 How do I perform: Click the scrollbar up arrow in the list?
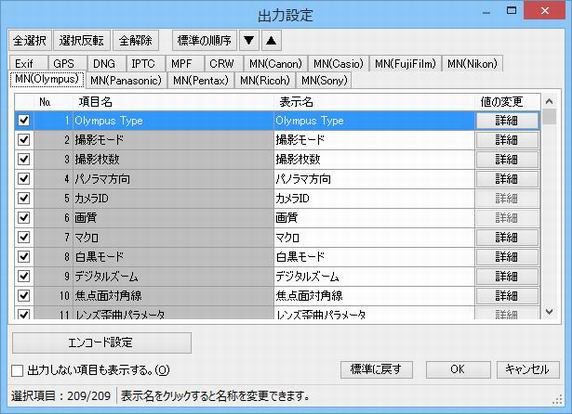click(549, 101)
